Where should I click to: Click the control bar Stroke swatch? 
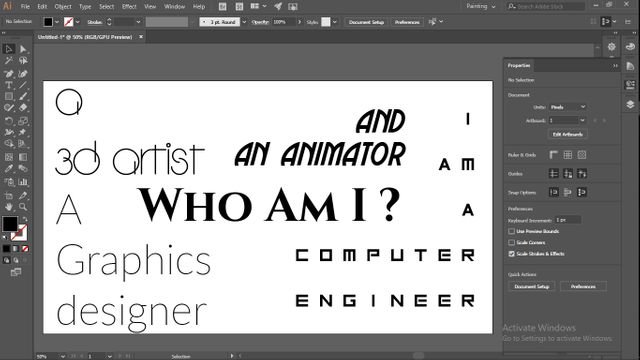pyautogui.click(x=69, y=22)
